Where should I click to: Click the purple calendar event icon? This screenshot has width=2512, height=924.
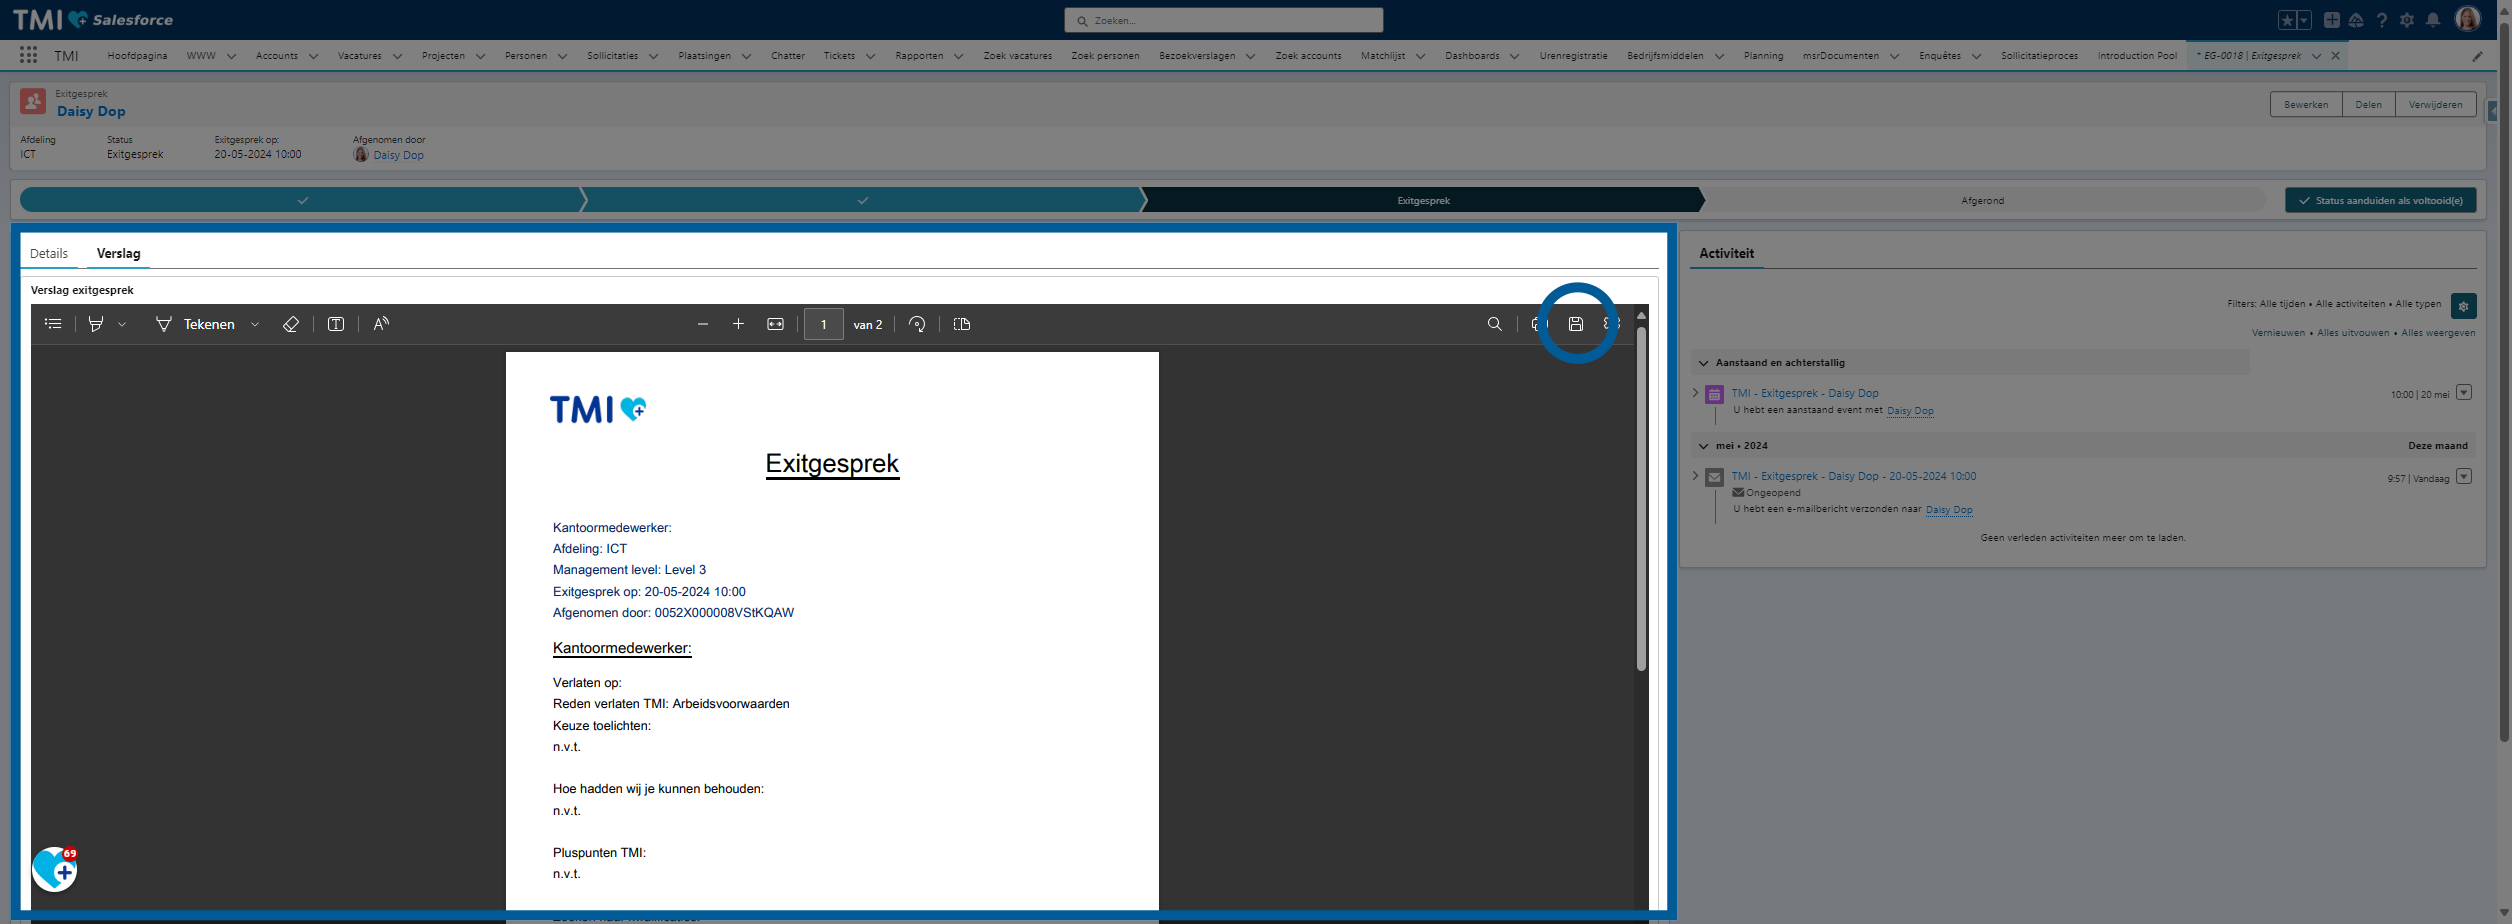1714,394
